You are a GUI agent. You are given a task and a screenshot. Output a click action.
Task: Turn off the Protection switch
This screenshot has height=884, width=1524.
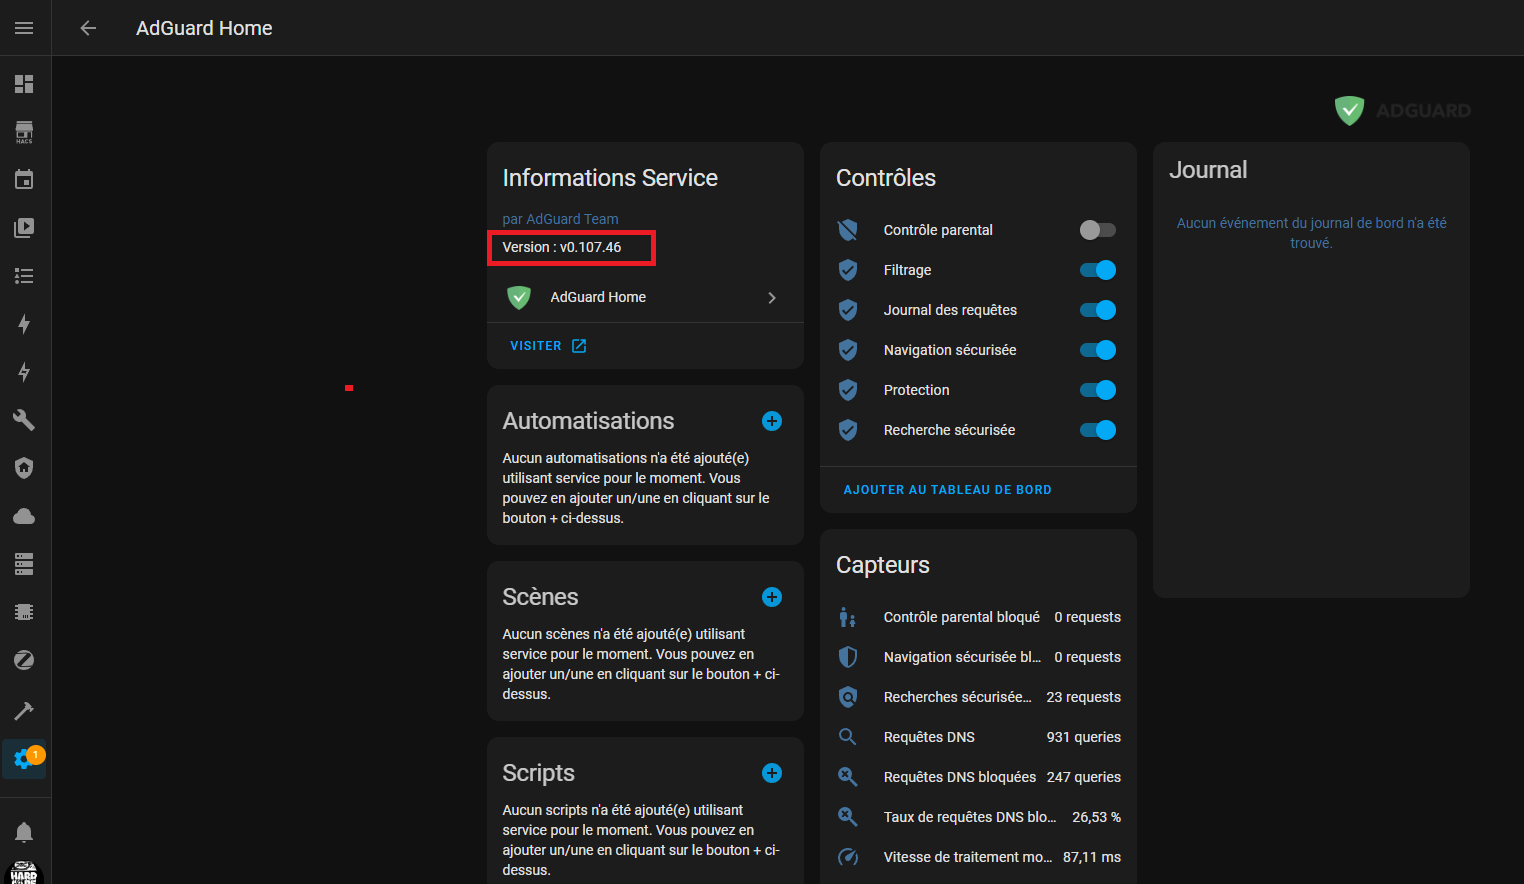pyautogui.click(x=1098, y=390)
